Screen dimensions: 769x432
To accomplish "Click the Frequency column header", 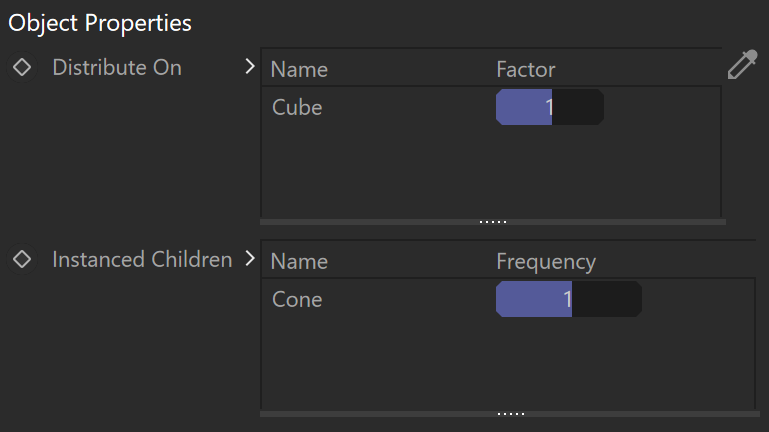I will [x=546, y=262].
